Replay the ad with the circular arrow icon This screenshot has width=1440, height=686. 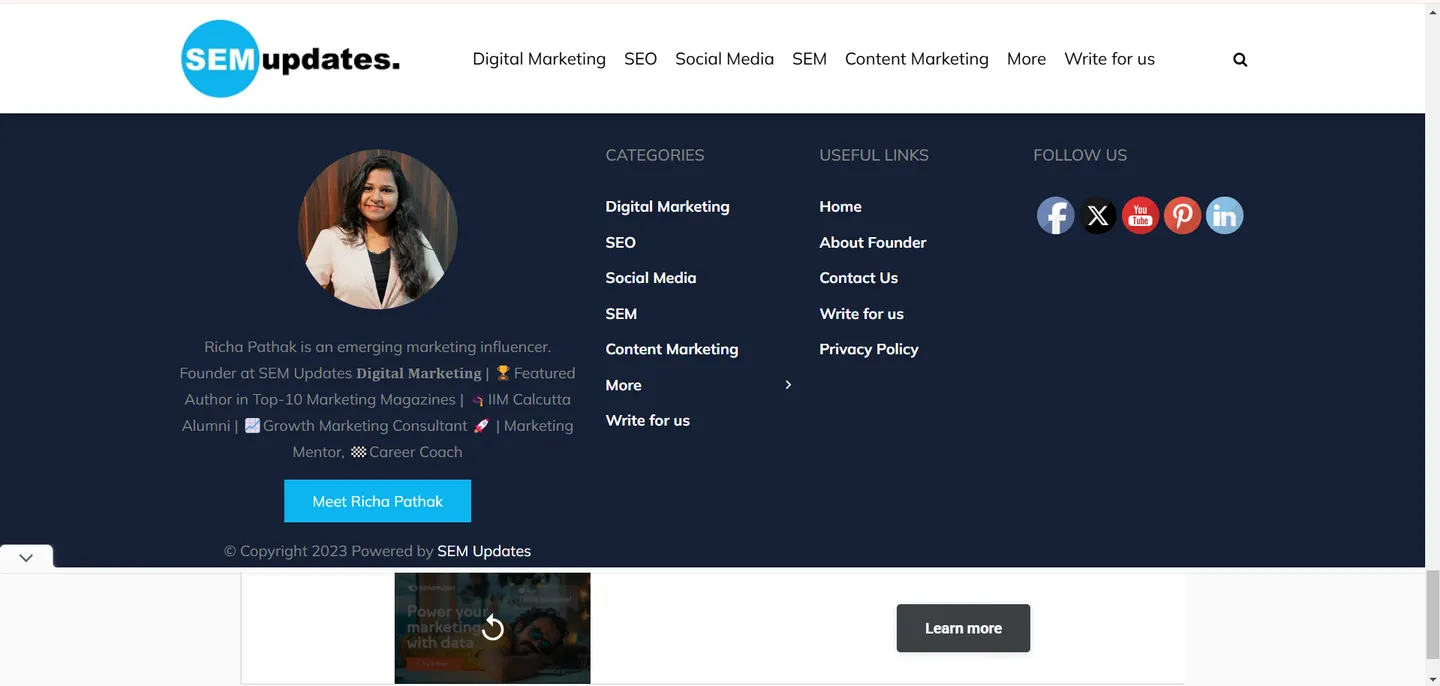click(493, 627)
